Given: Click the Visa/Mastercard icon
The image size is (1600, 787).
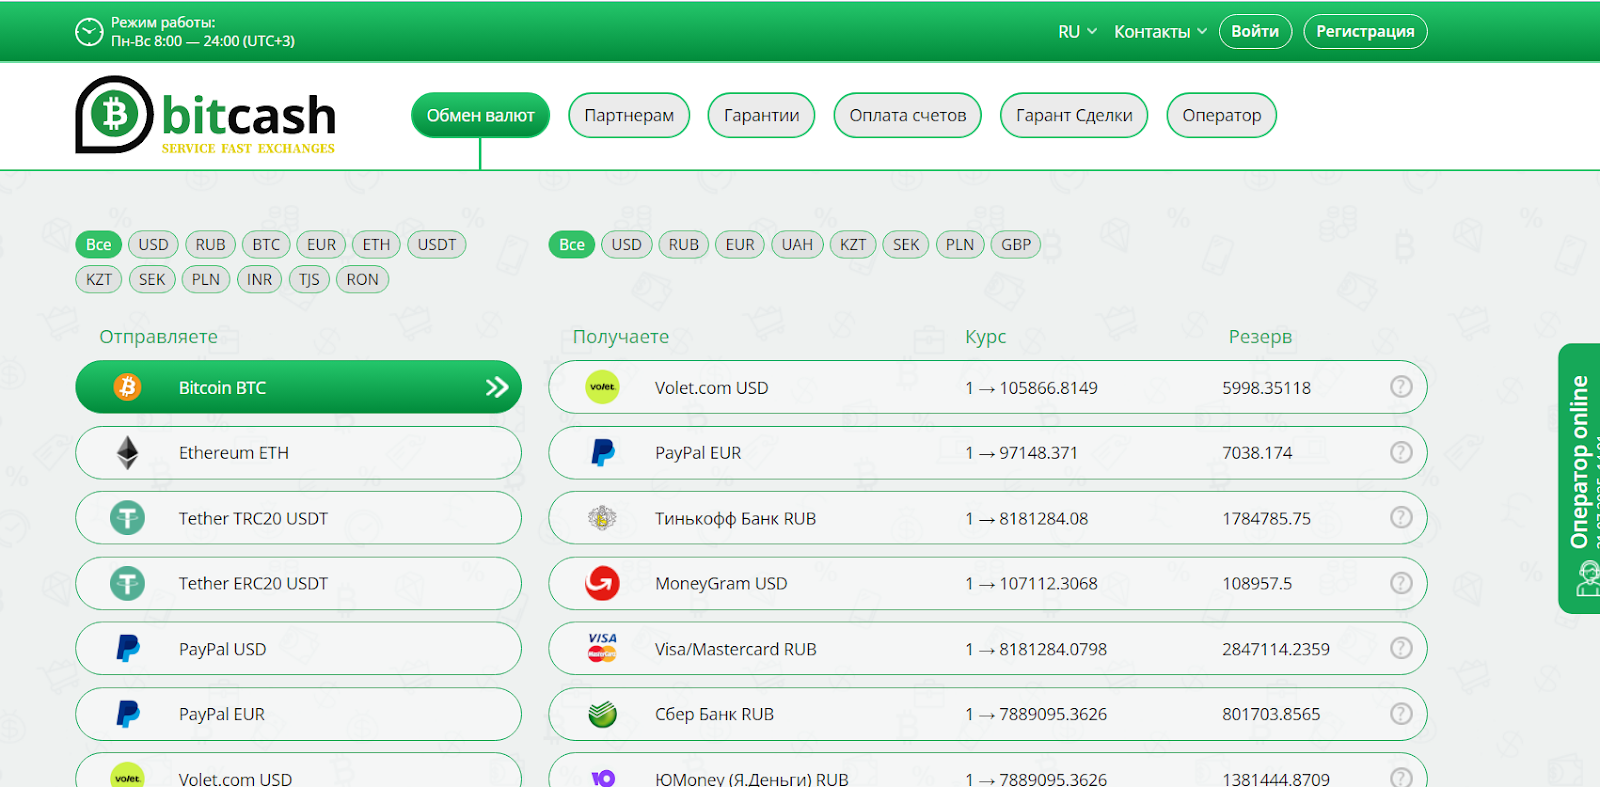Looking at the screenshot, I should tap(602, 648).
